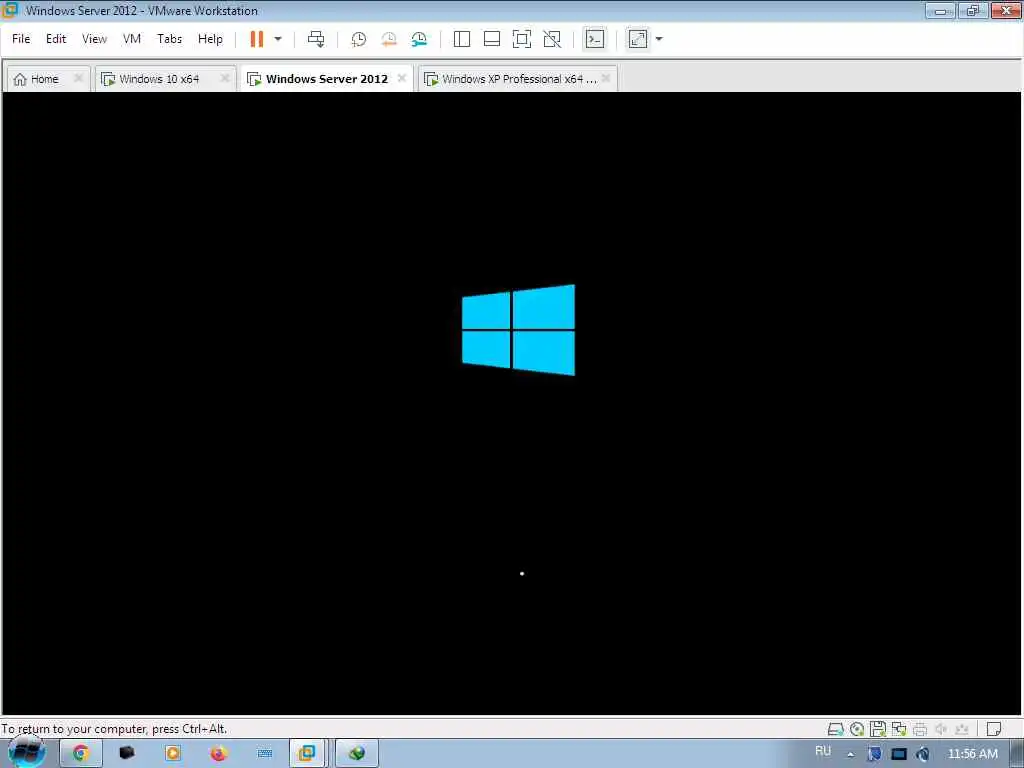Open the message log note icon
The image size is (1024, 768).
994,729
